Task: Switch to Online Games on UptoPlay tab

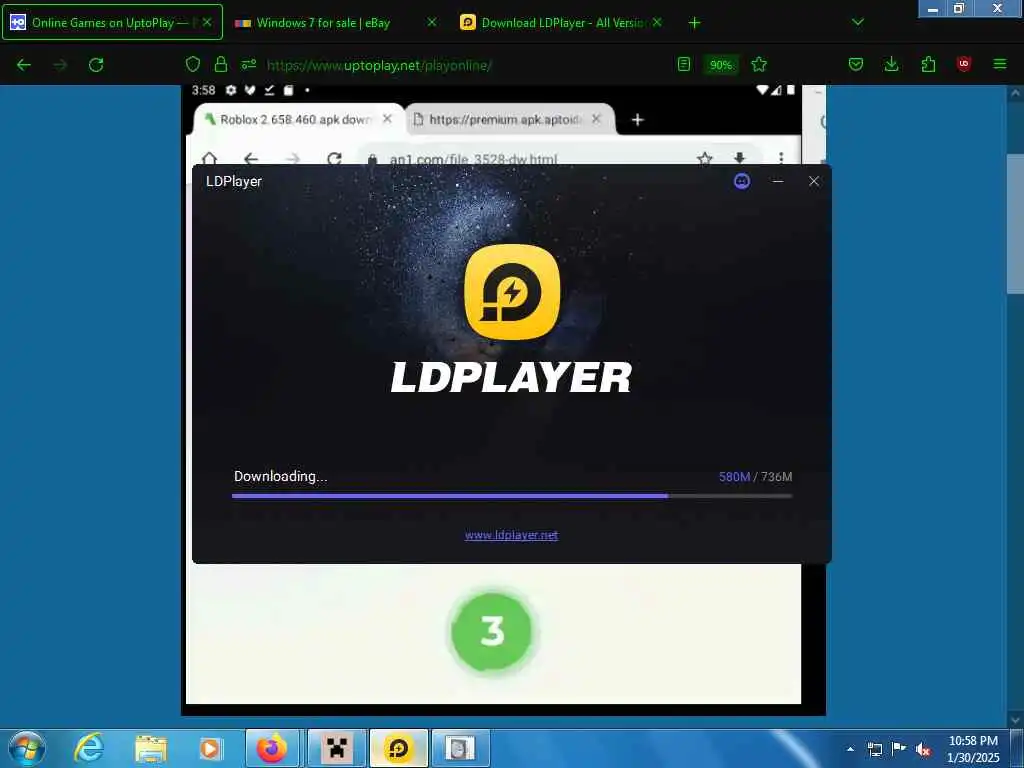Action: [112, 22]
